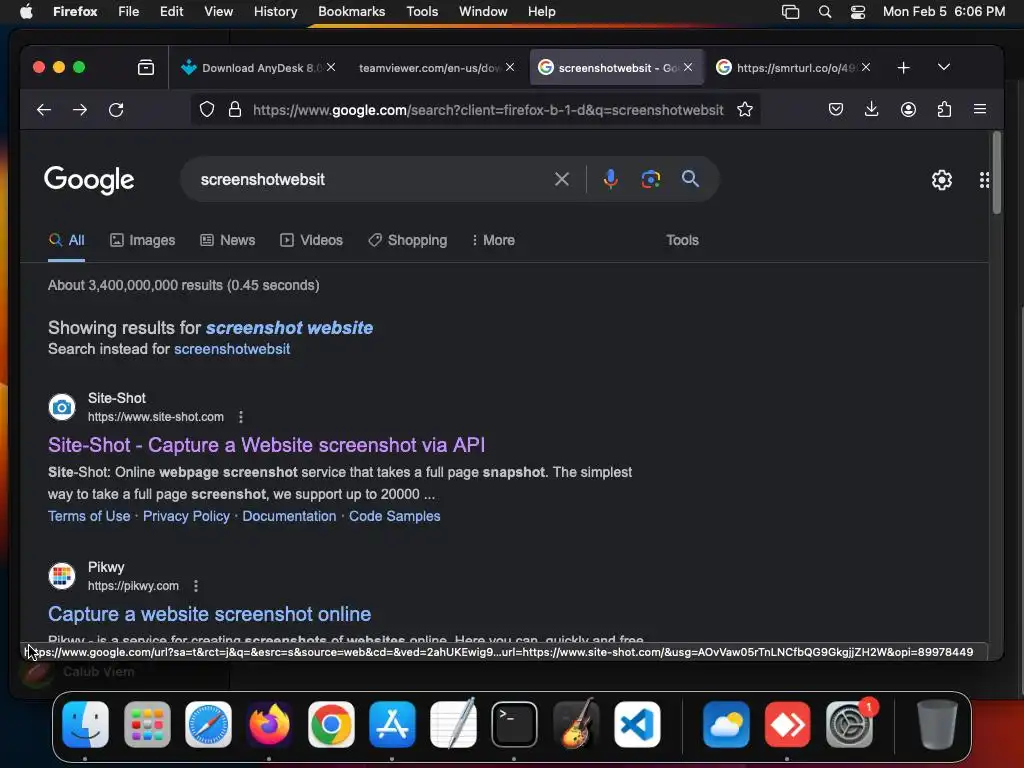Open the macOS Control Center icon
Screen dimensions: 1024x768
point(858,12)
